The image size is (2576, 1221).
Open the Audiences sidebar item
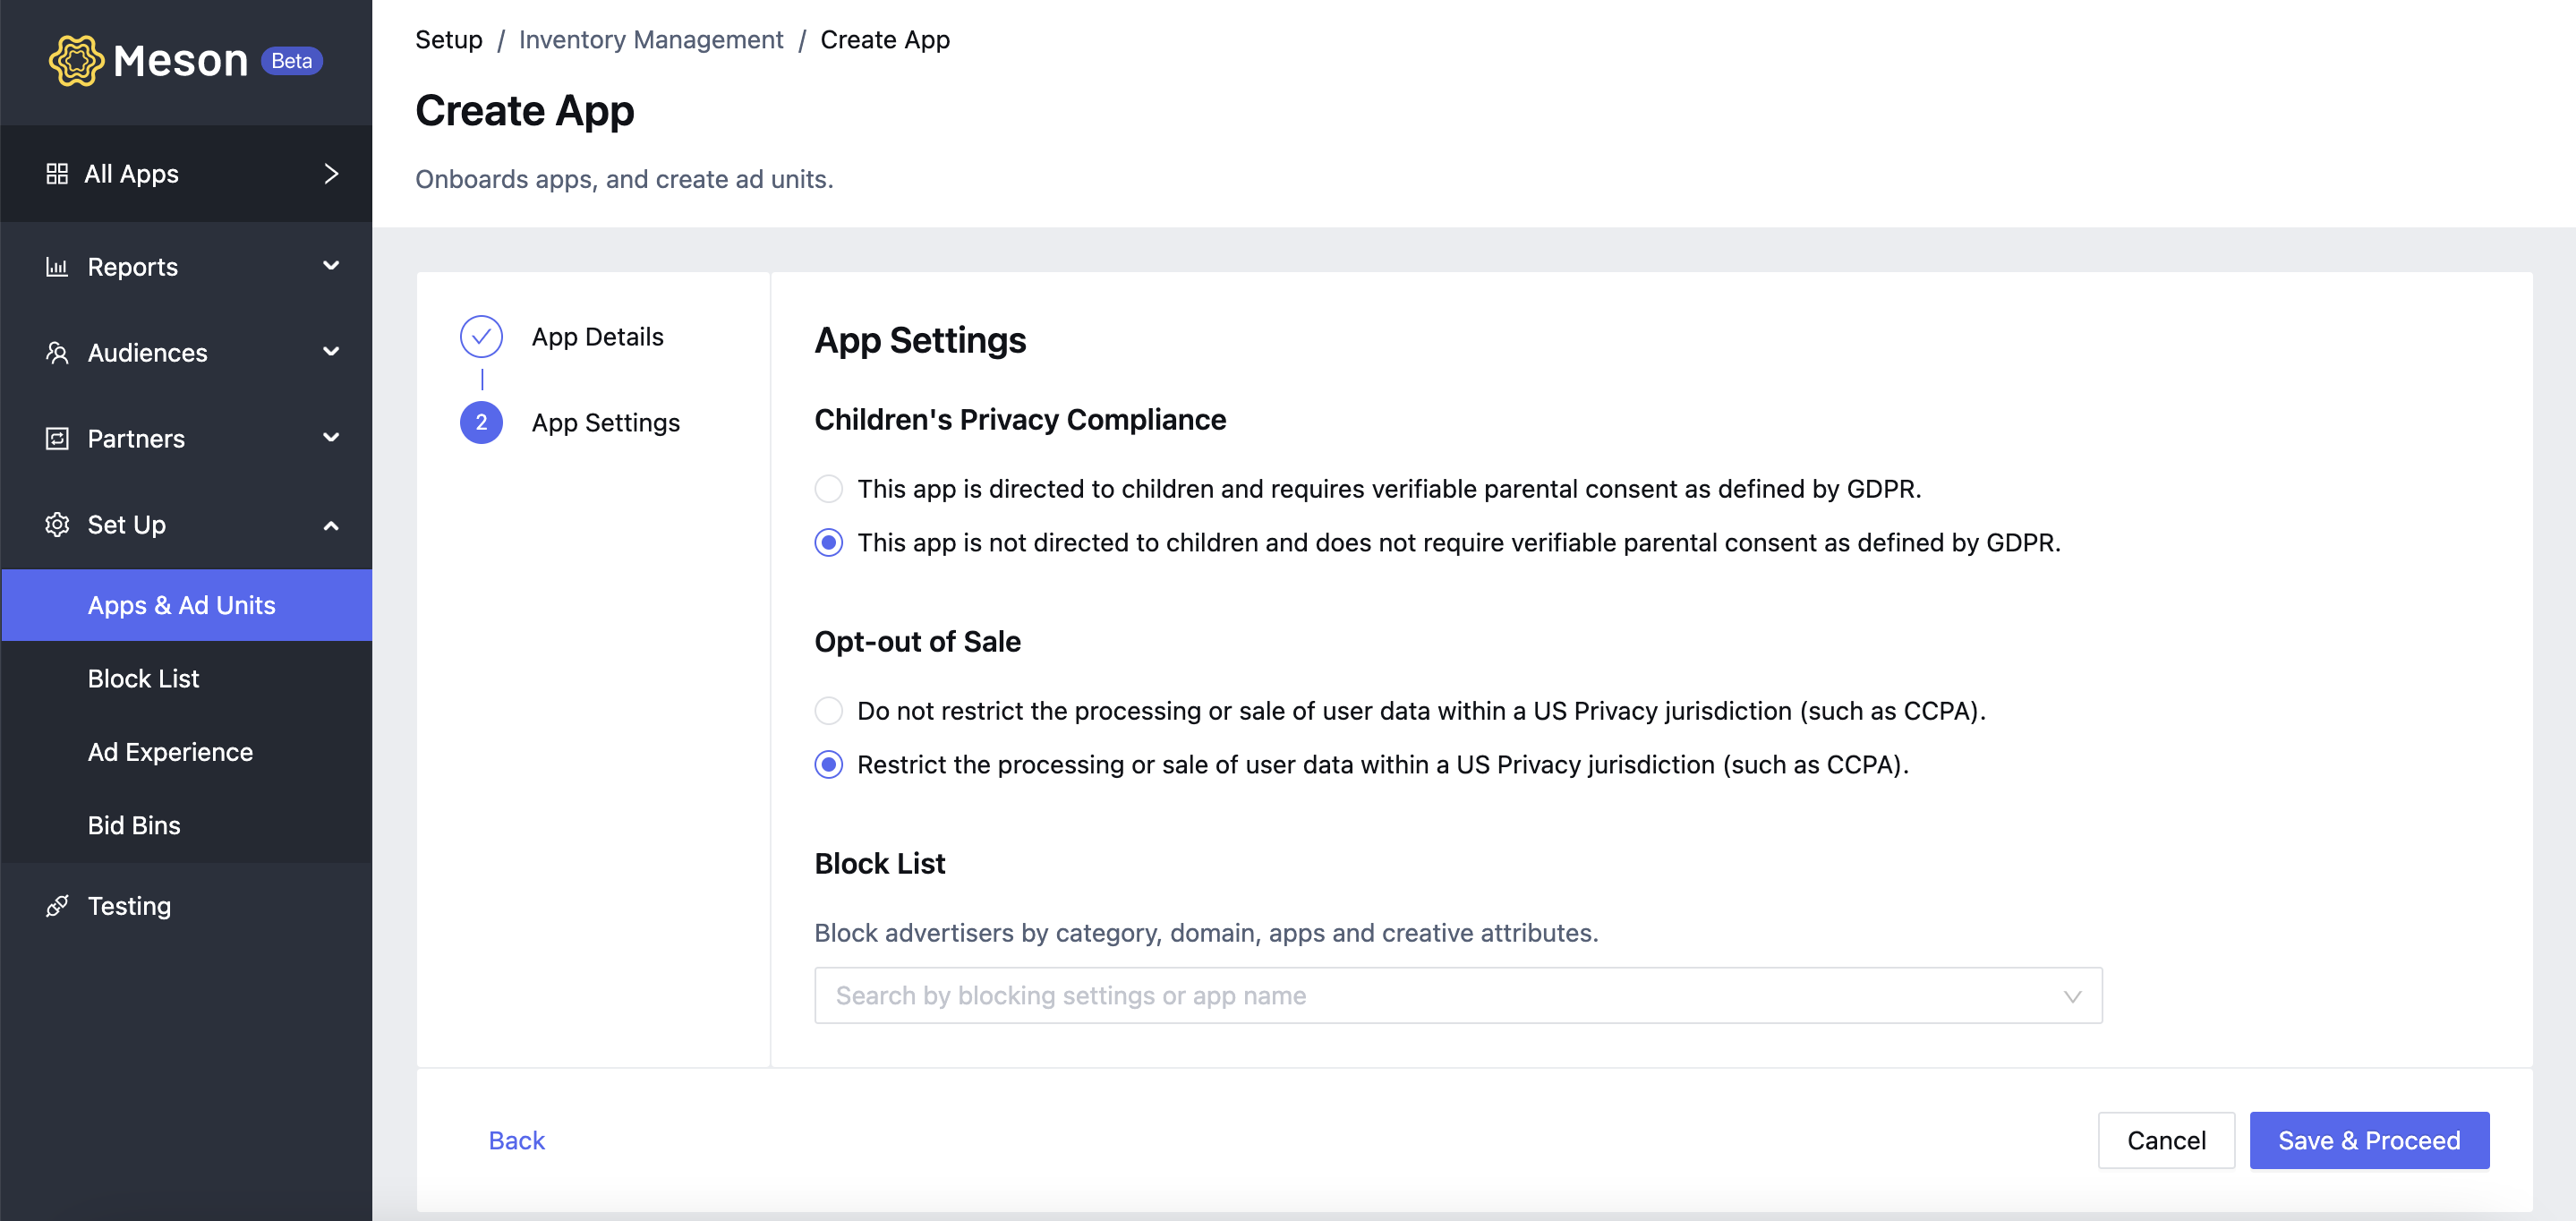click(x=186, y=353)
